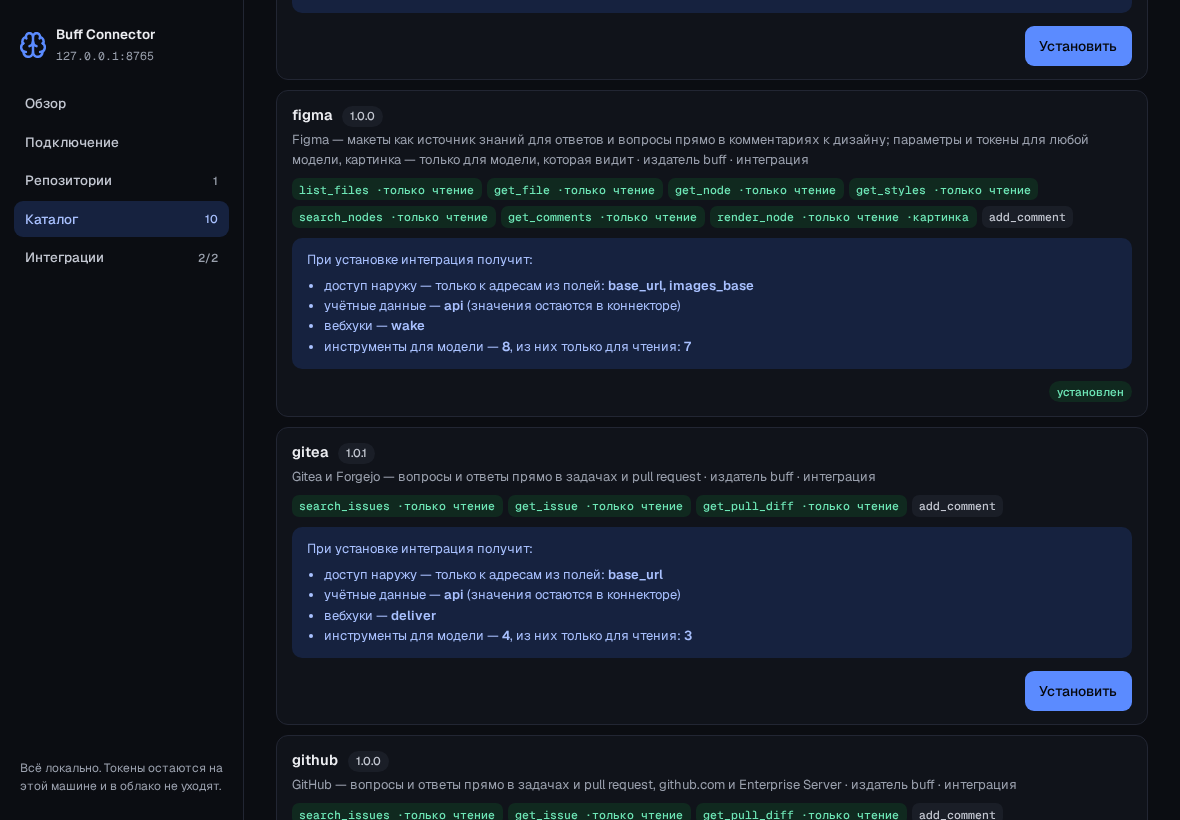Install the gitea integration with Установить
The height and width of the screenshot is (820, 1180).
(x=1078, y=691)
